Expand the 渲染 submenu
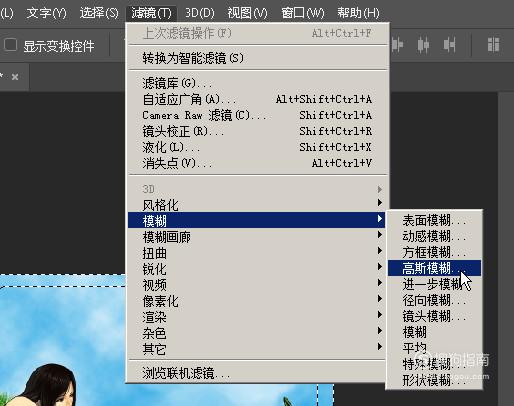 [x=257, y=316]
